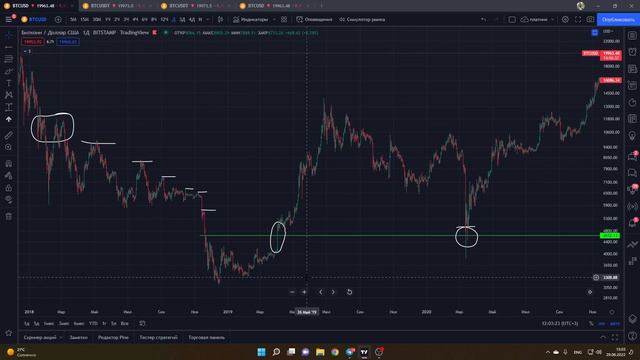
Task: Select the YTD date range
Action: tap(93, 323)
